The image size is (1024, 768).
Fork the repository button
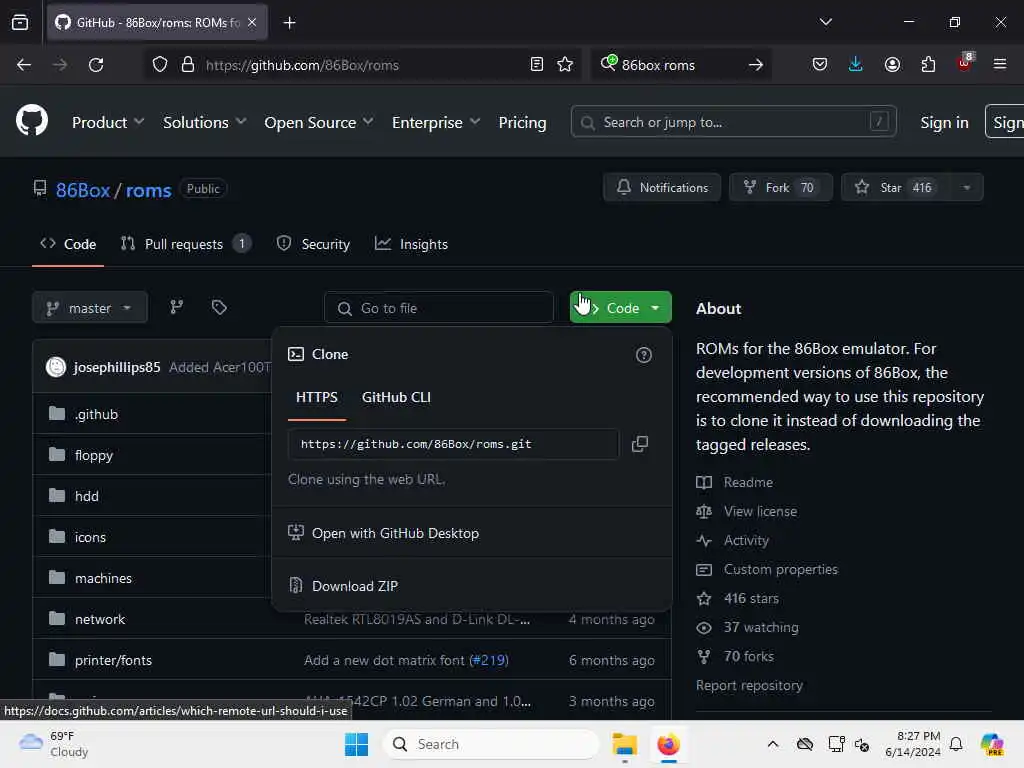coord(780,187)
